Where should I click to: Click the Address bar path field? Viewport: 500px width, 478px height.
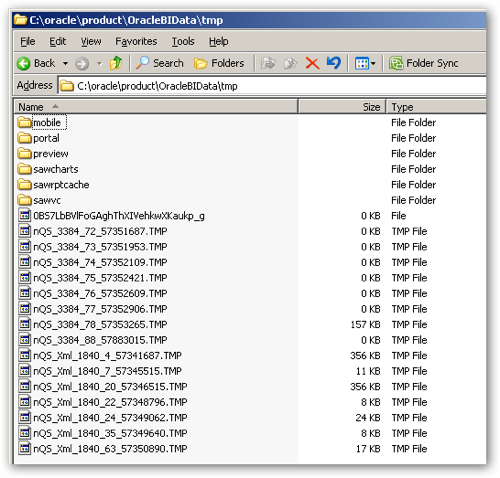click(x=272, y=86)
